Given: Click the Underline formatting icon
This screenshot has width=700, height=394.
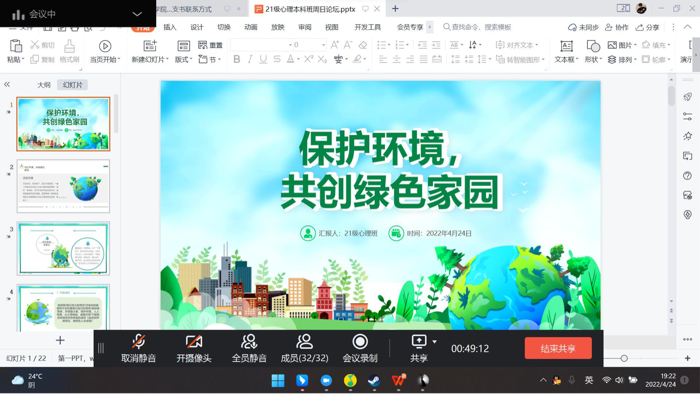Looking at the screenshot, I should click(263, 59).
